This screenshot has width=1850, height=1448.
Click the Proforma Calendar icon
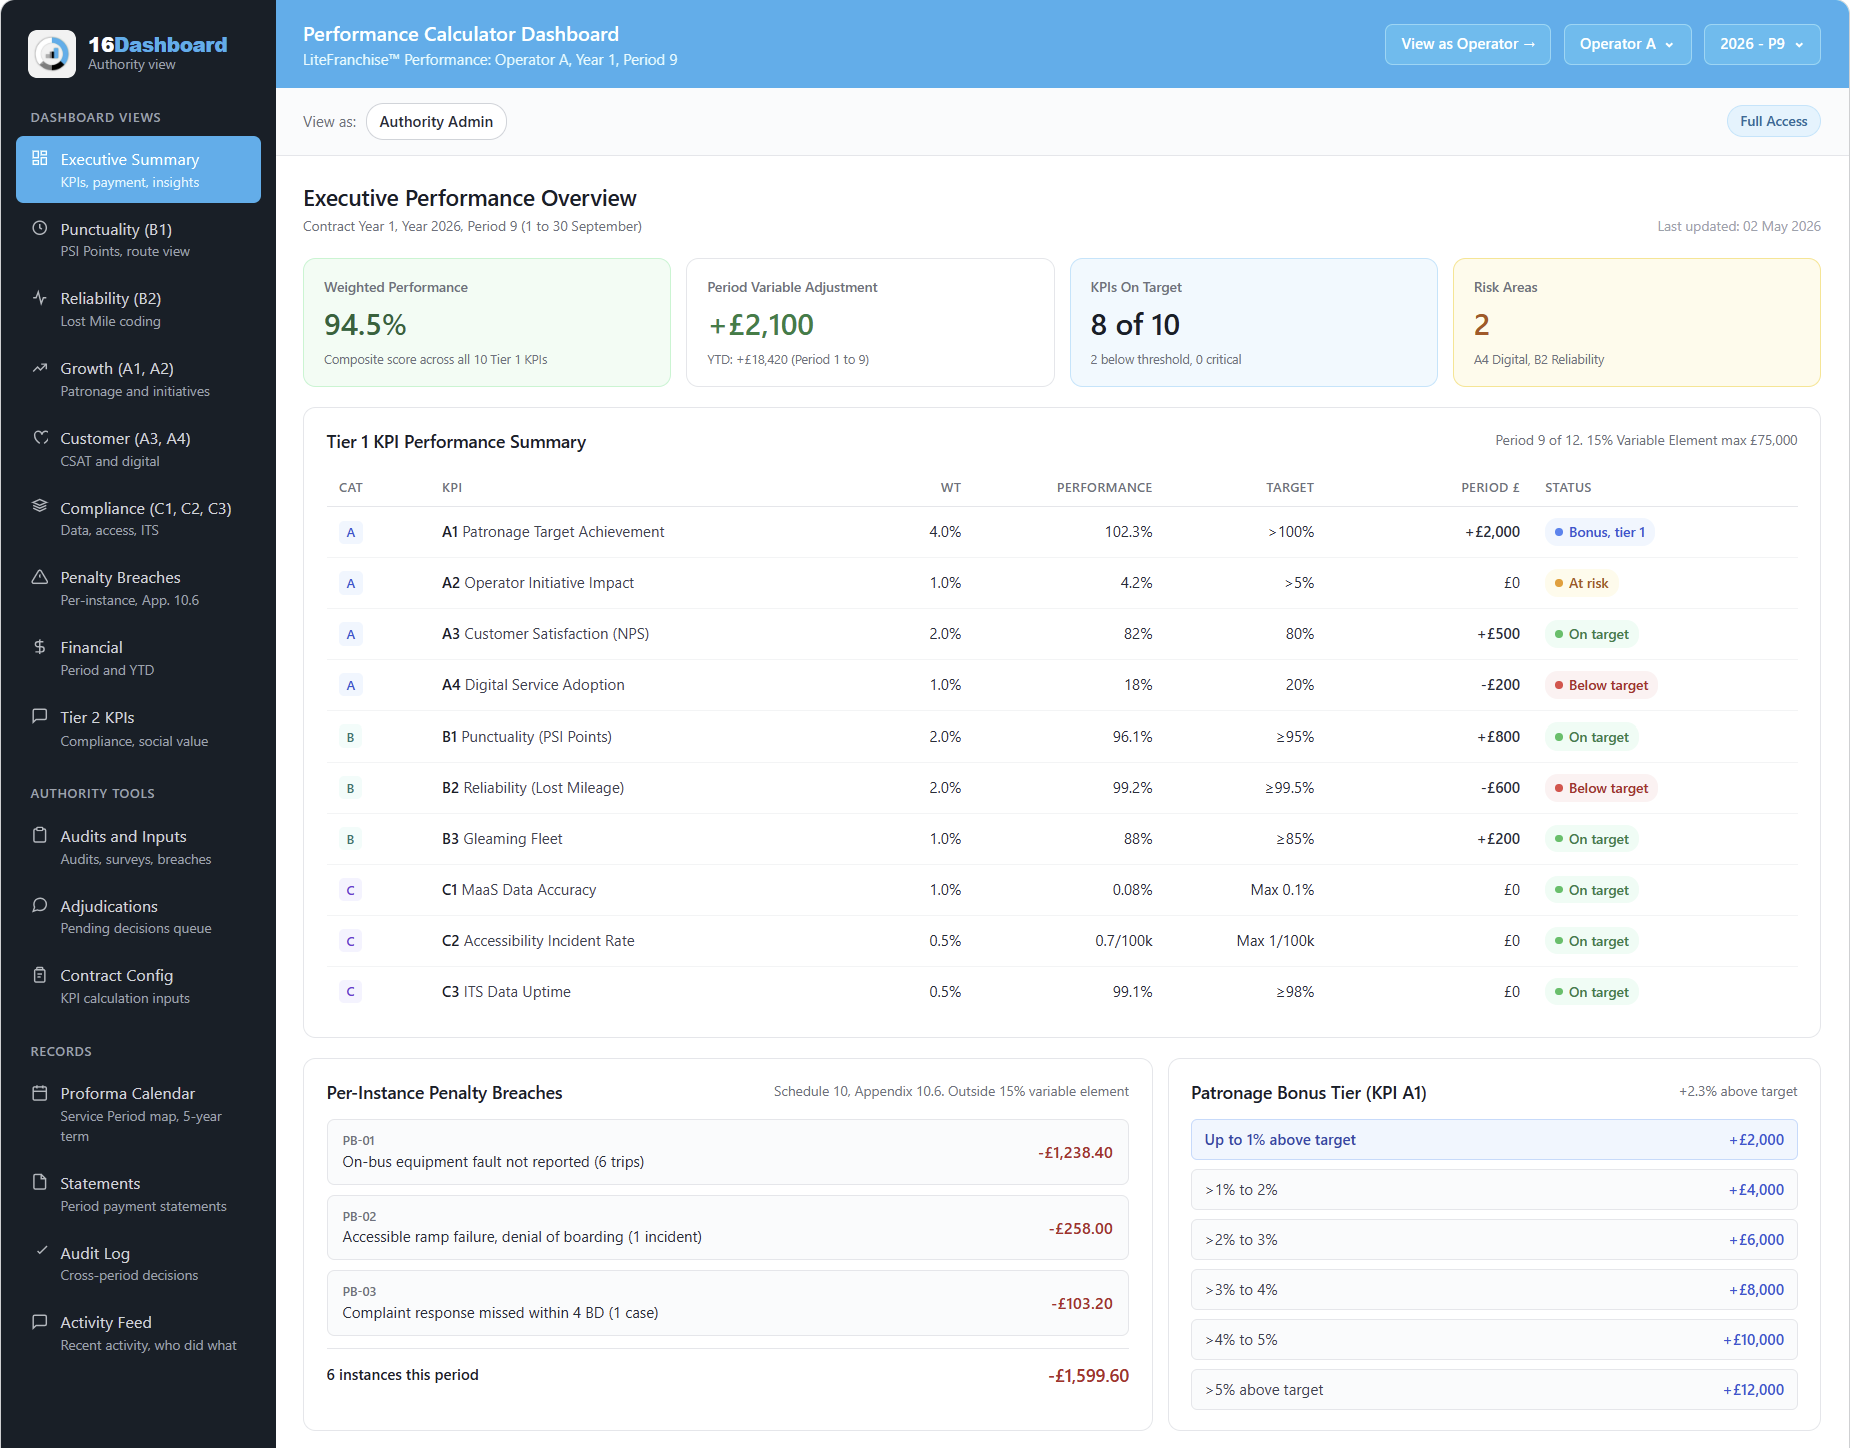tap(40, 1093)
